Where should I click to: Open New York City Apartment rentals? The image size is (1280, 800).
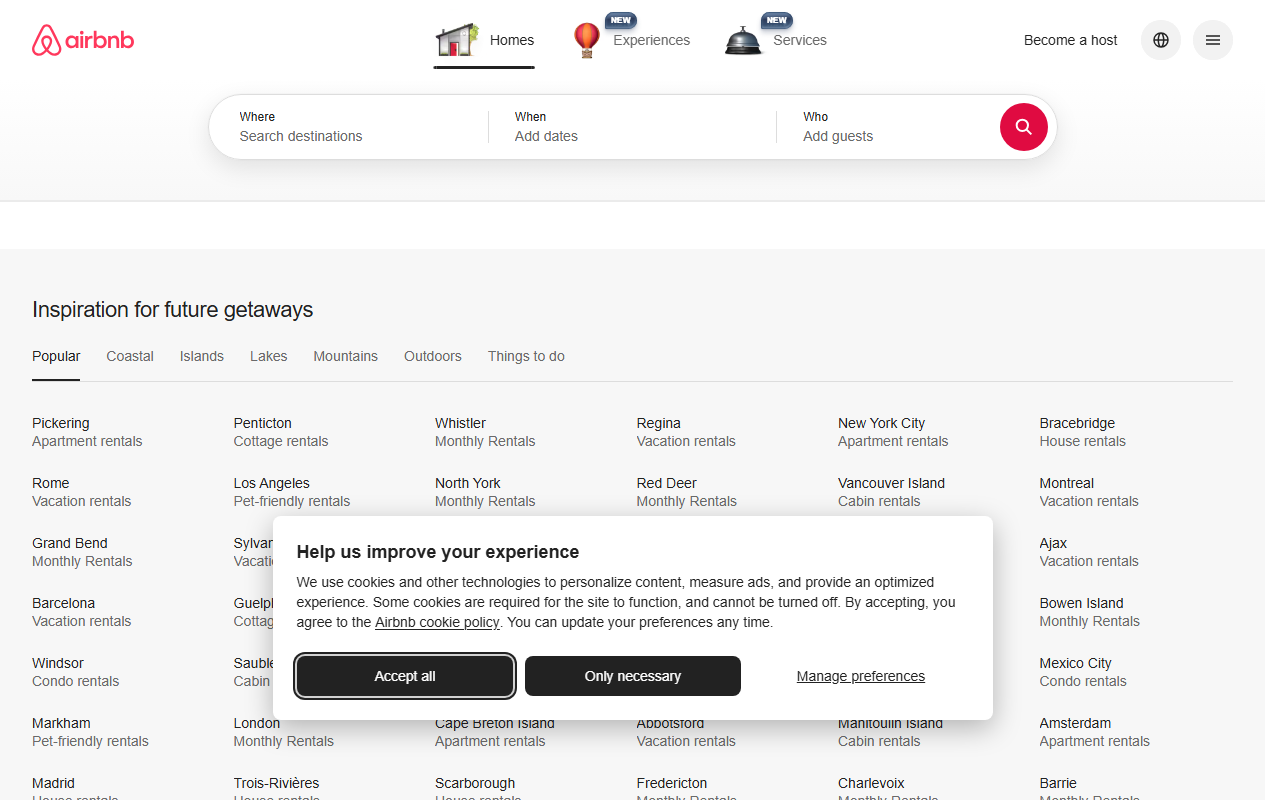(893, 432)
